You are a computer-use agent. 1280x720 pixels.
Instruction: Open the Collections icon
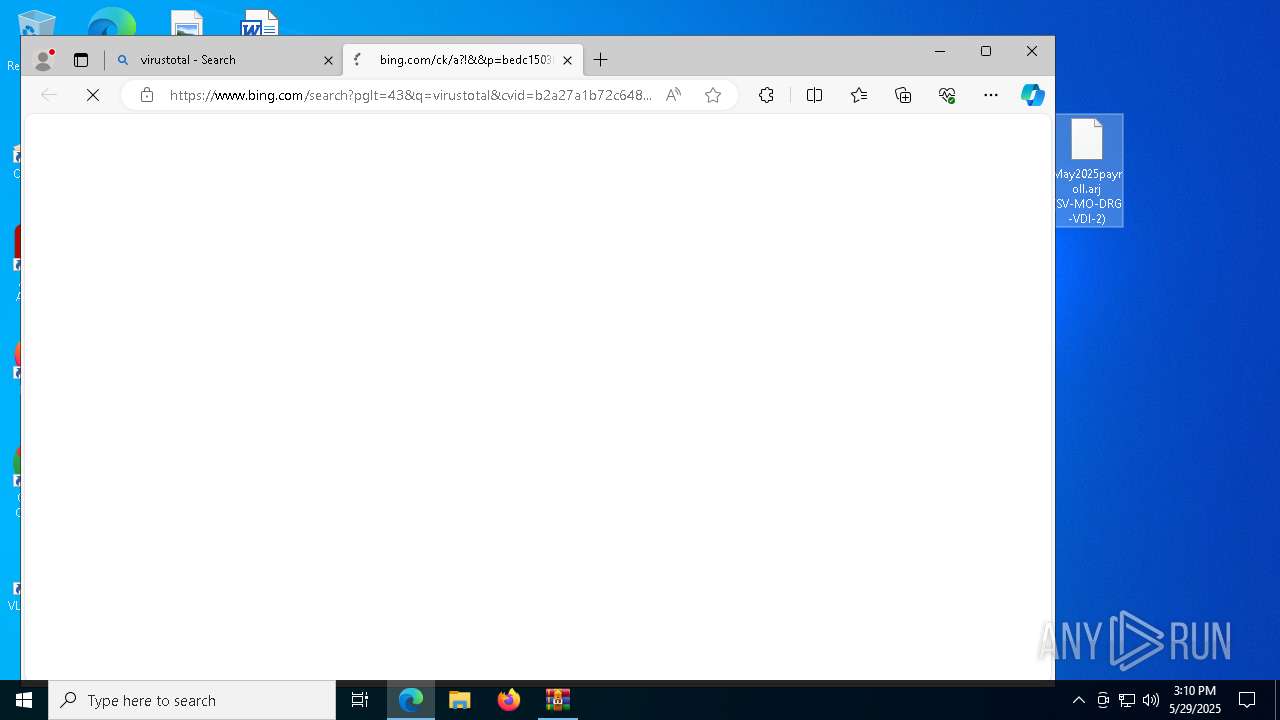click(x=903, y=95)
